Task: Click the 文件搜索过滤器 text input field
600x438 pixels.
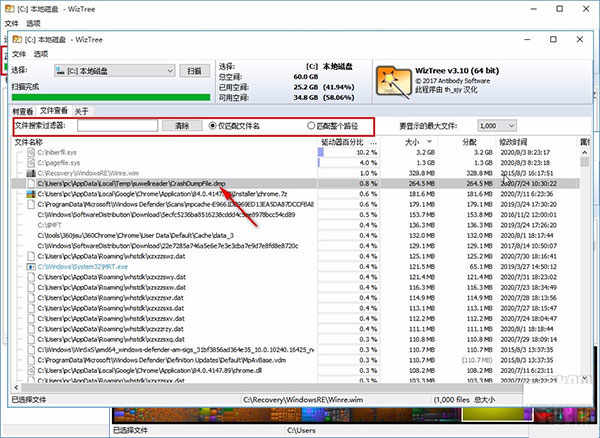Action: [117, 125]
